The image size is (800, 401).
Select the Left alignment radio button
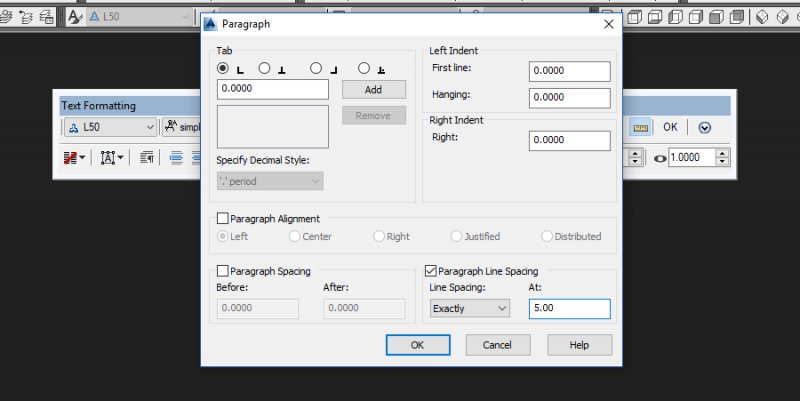pos(222,236)
